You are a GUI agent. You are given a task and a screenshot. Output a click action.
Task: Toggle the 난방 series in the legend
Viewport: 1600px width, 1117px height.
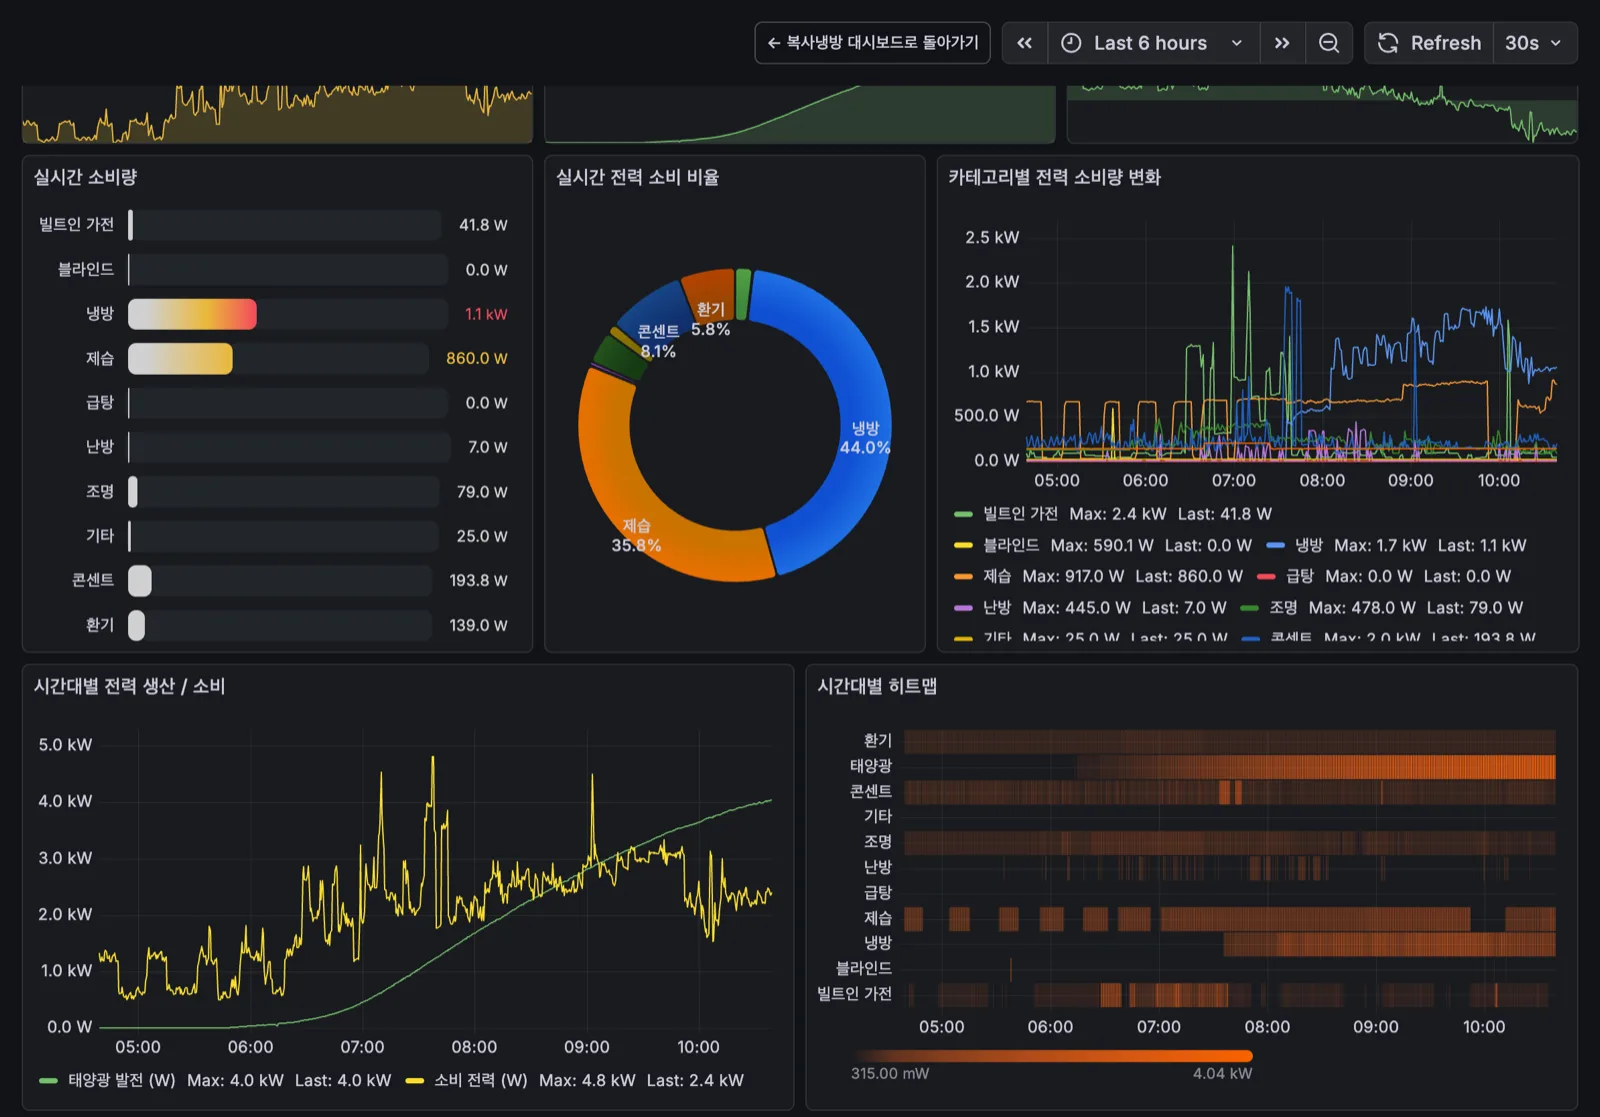click(x=996, y=607)
